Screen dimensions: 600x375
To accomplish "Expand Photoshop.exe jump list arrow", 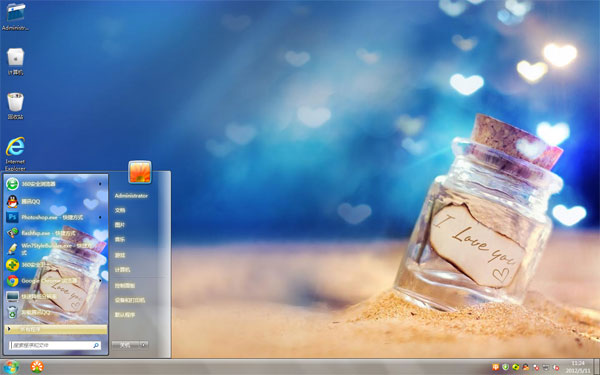I will (x=100, y=217).
